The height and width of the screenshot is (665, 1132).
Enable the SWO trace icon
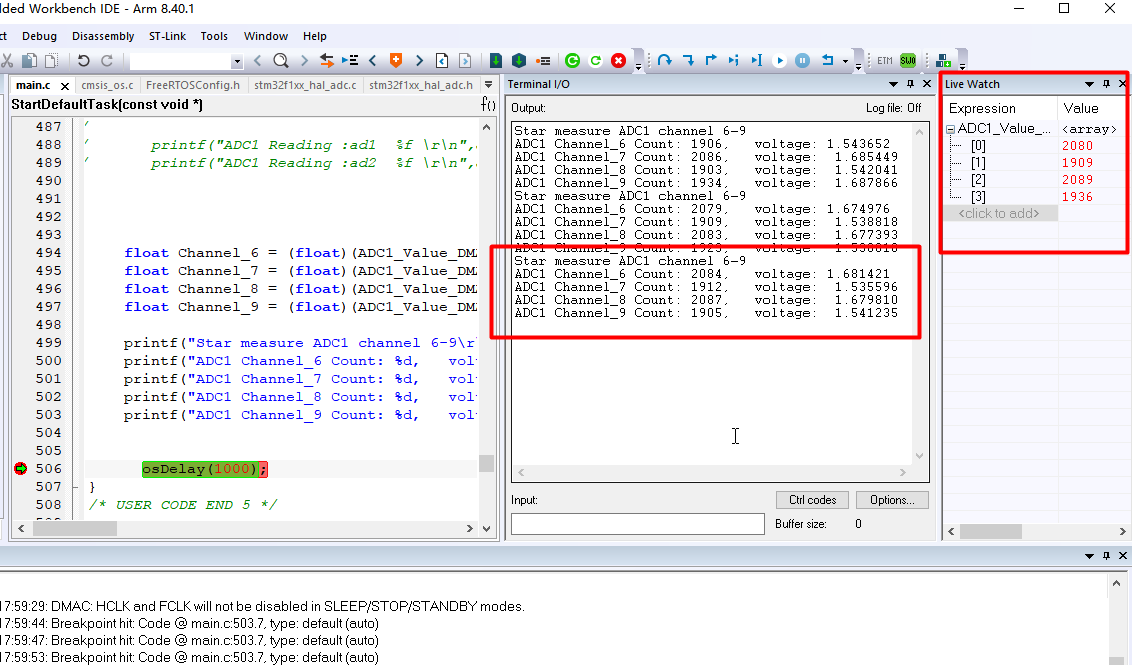click(x=907, y=60)
